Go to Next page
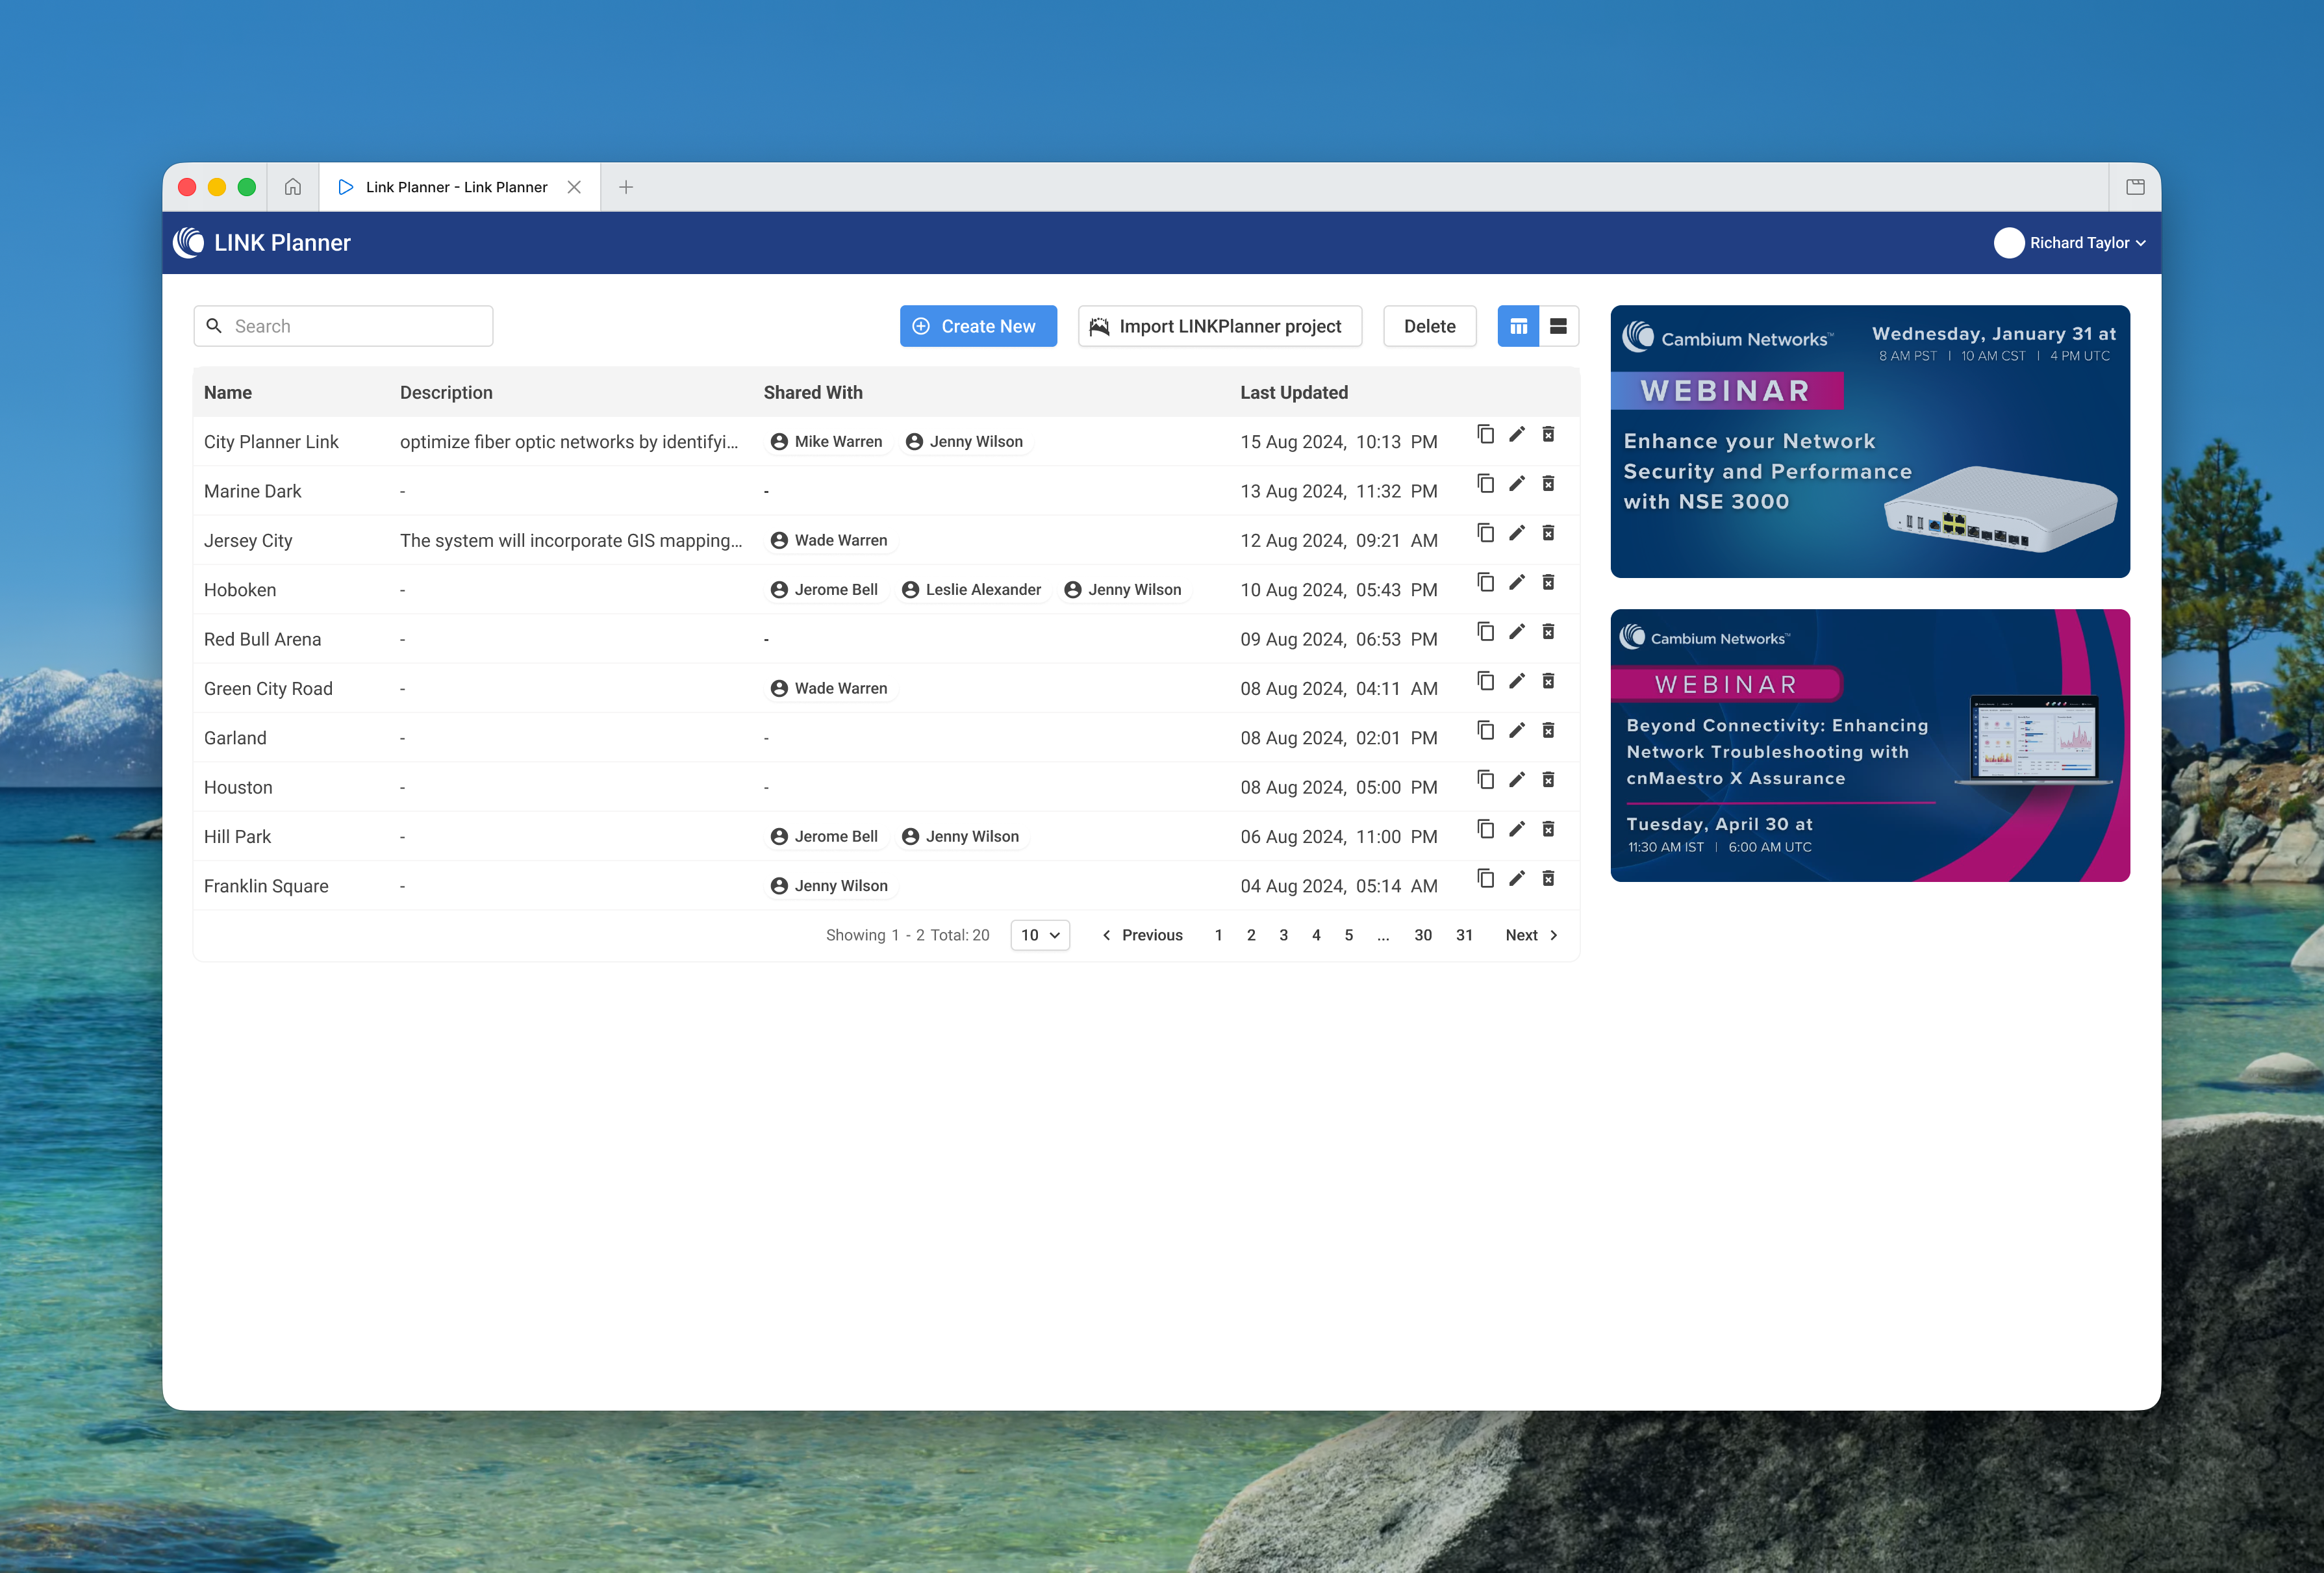The height and width of the screenshot is (1573, 2324). (x=1532, y=935)
